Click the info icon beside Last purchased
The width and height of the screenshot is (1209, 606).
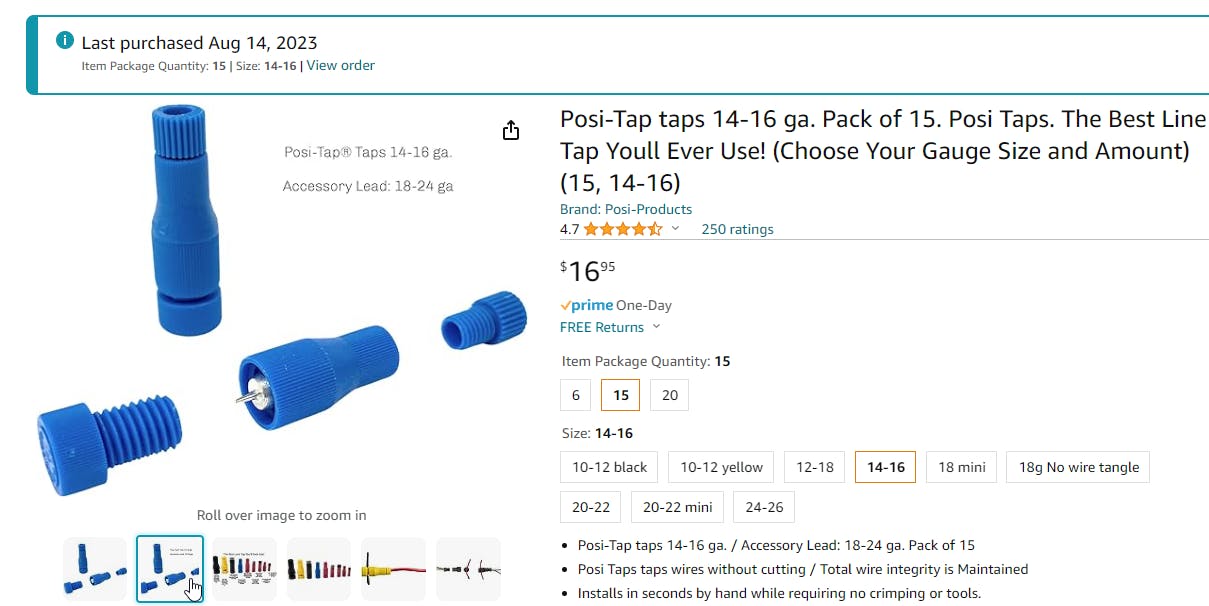click(x=65, y=41)
